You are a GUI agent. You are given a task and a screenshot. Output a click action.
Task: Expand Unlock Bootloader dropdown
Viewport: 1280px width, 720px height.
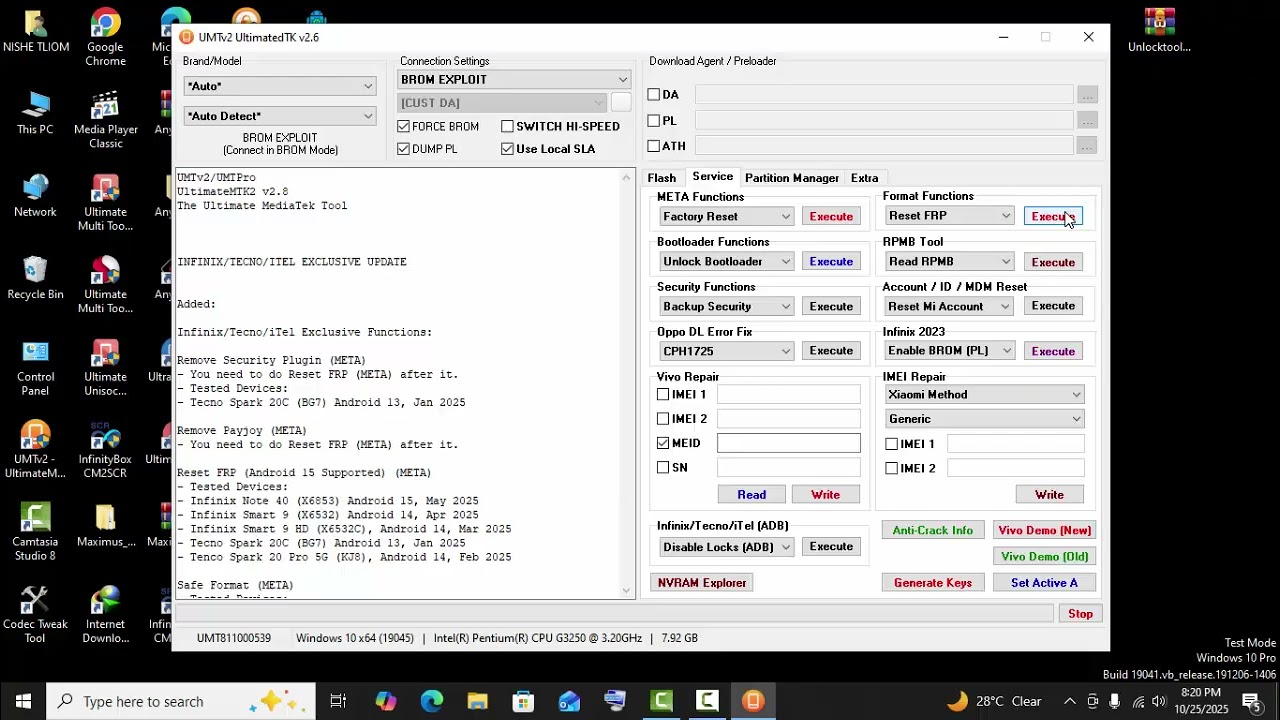click(x=726, y=261)
